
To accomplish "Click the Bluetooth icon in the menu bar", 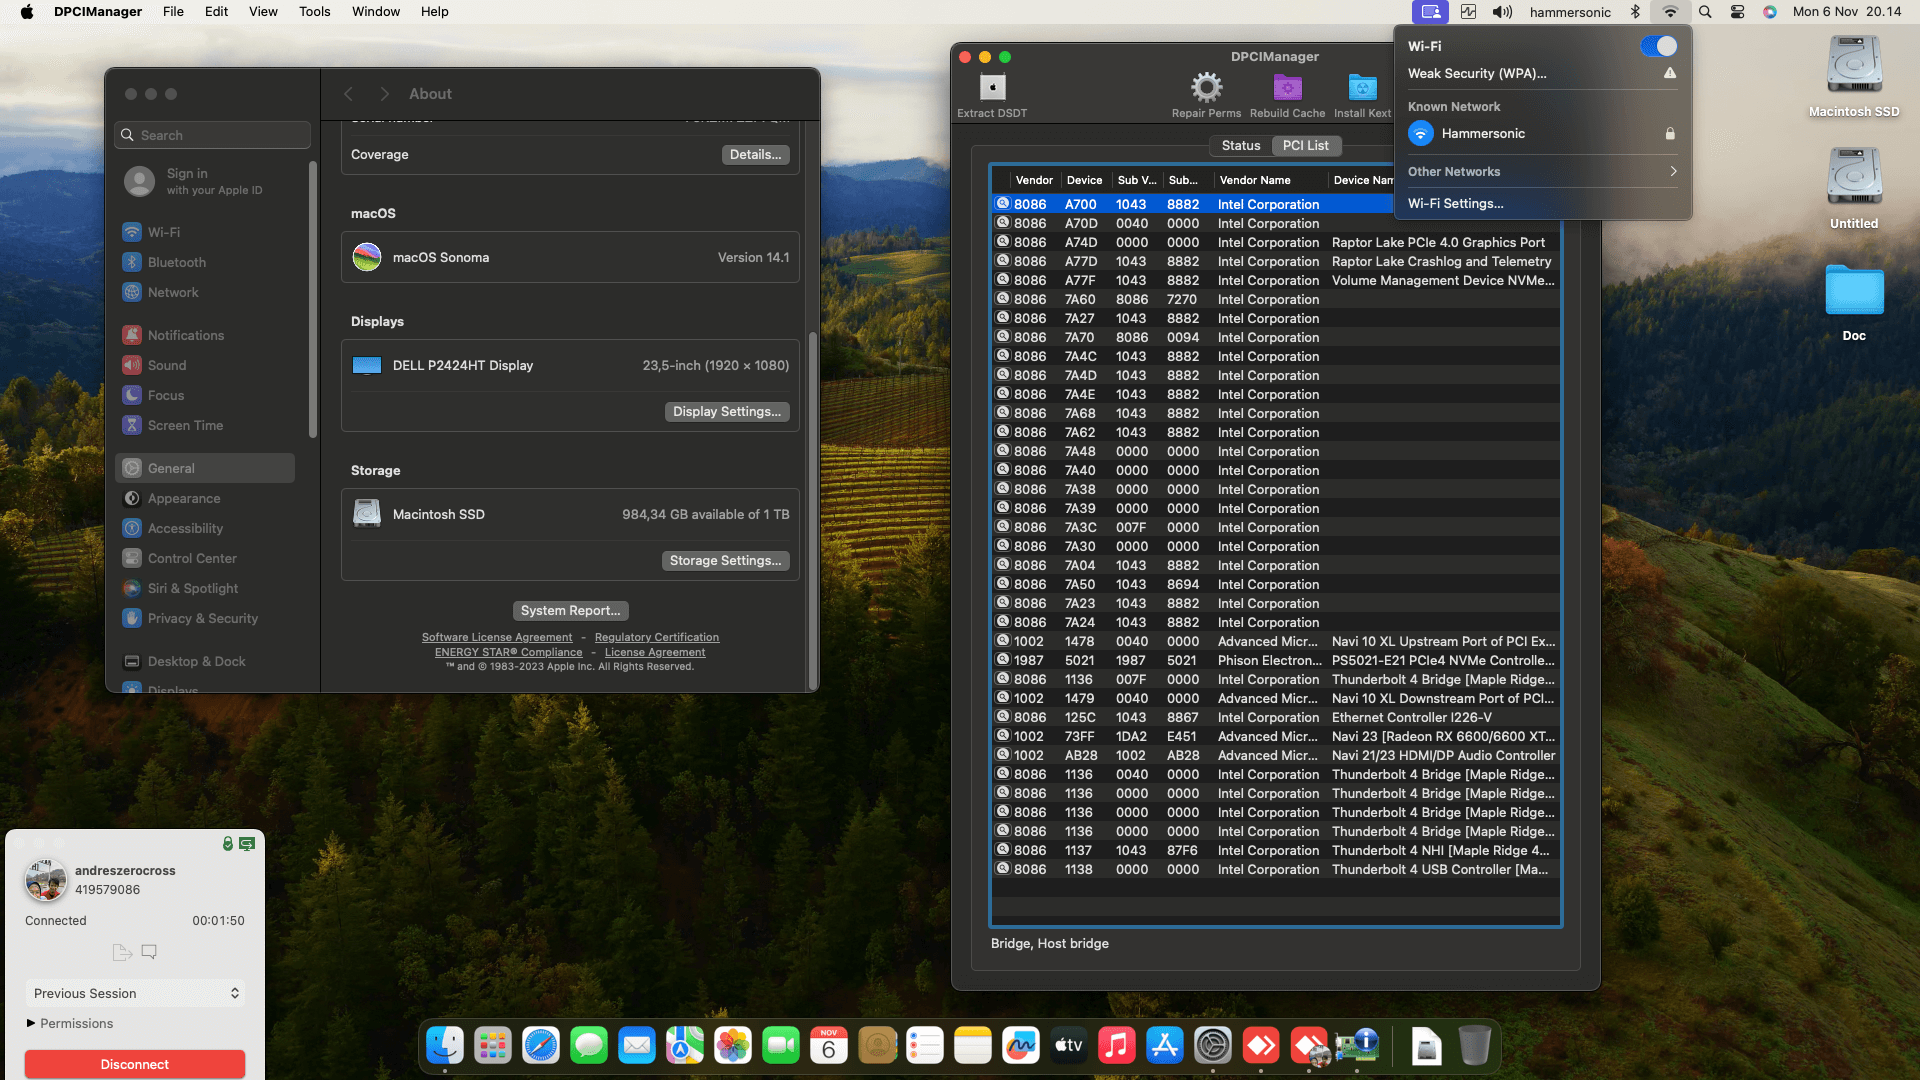I will 1636,12.
